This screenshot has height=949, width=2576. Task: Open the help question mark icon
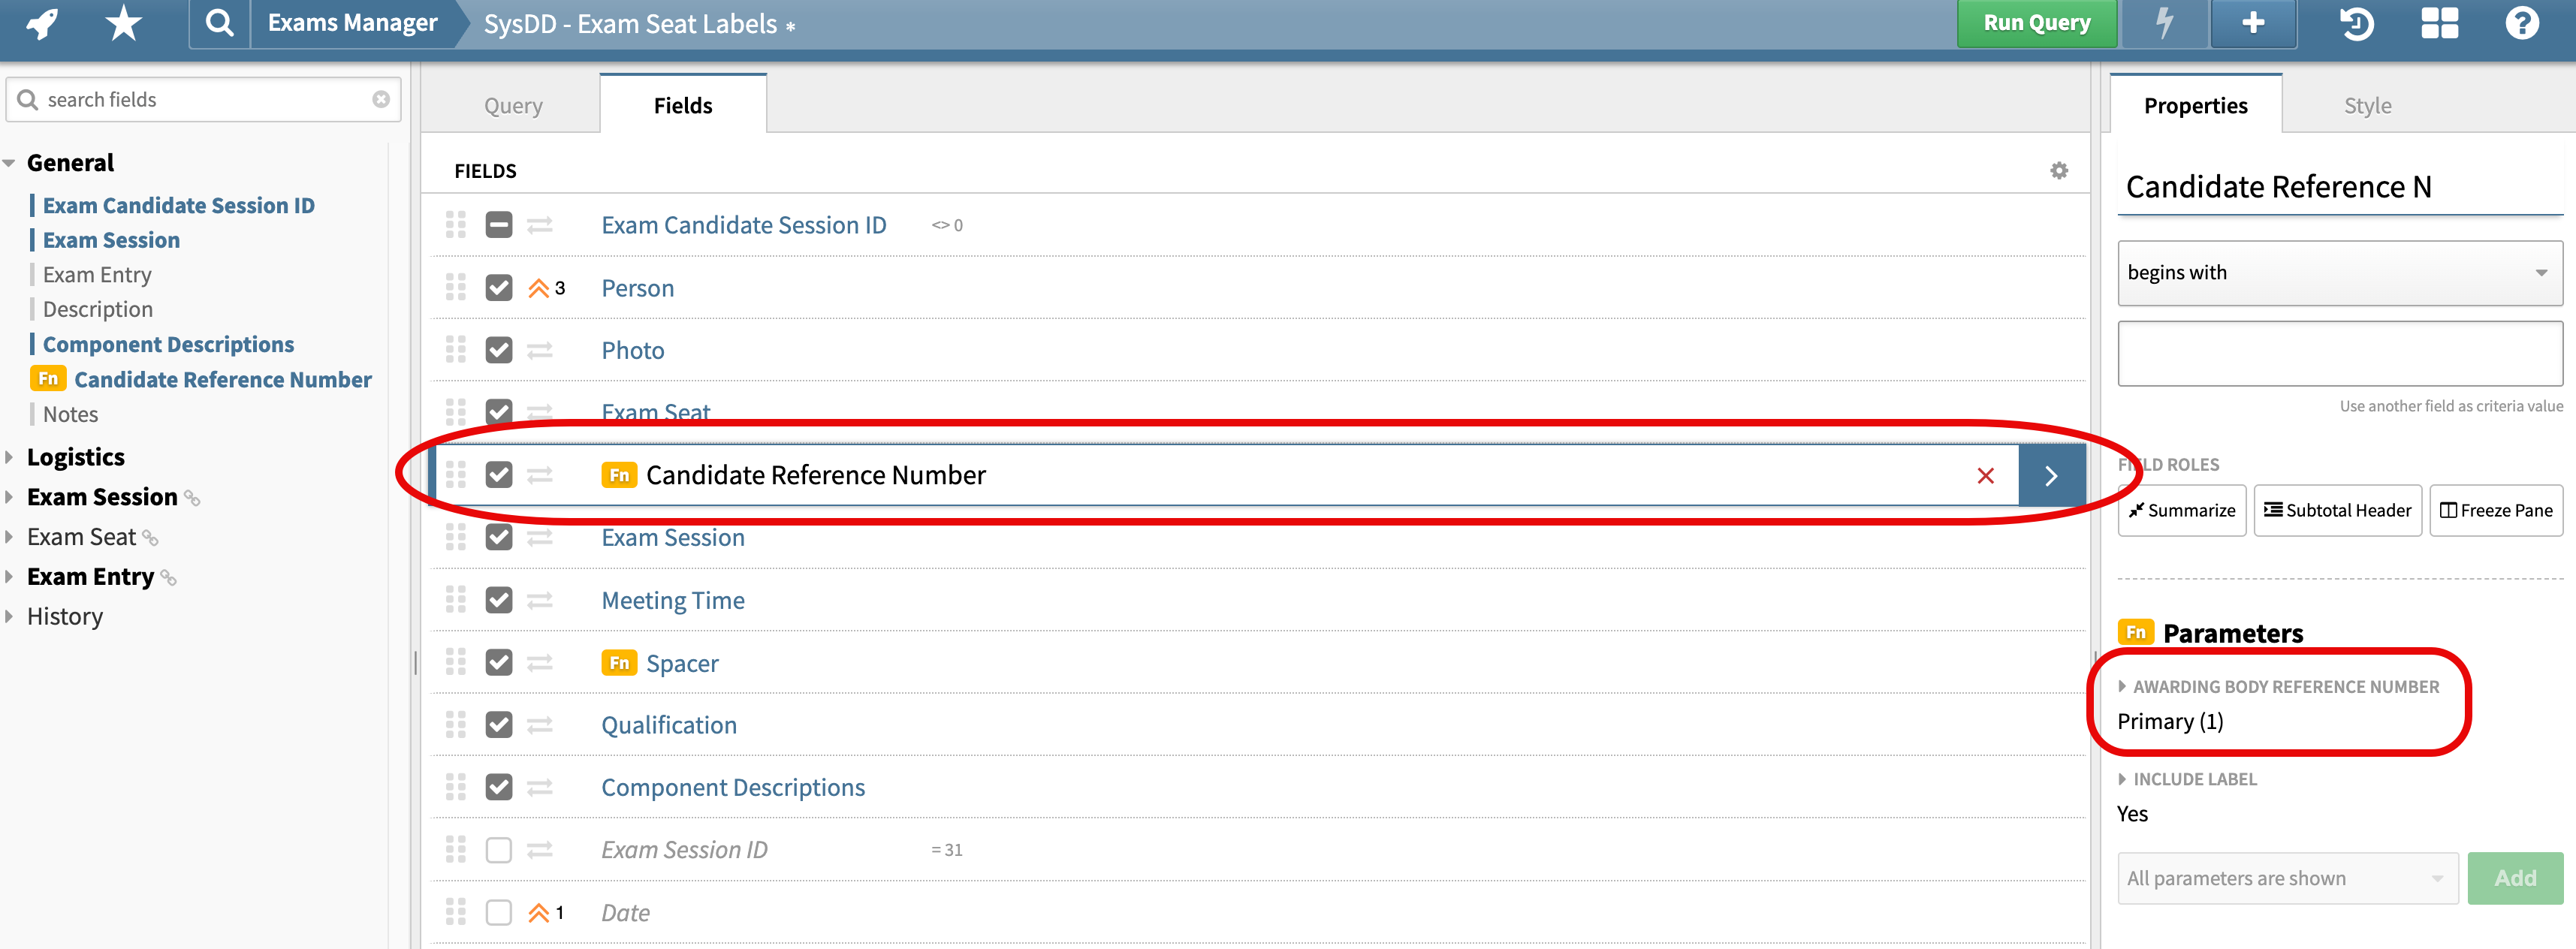tap(2521, 22)
